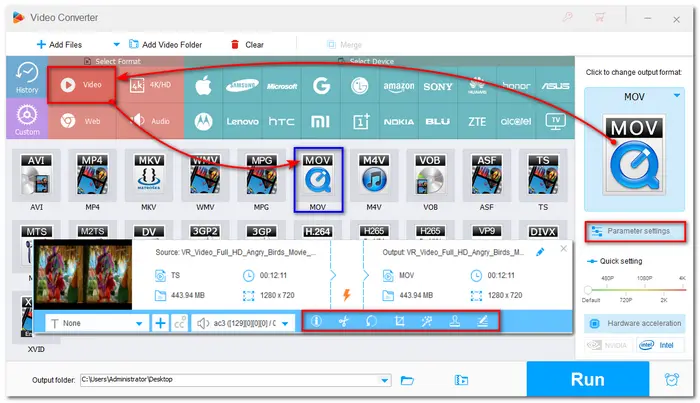Viewport: 700px width, 403px height.
Task: Expand the subtitle None dropdown
Action: click(x=139, y=324)
